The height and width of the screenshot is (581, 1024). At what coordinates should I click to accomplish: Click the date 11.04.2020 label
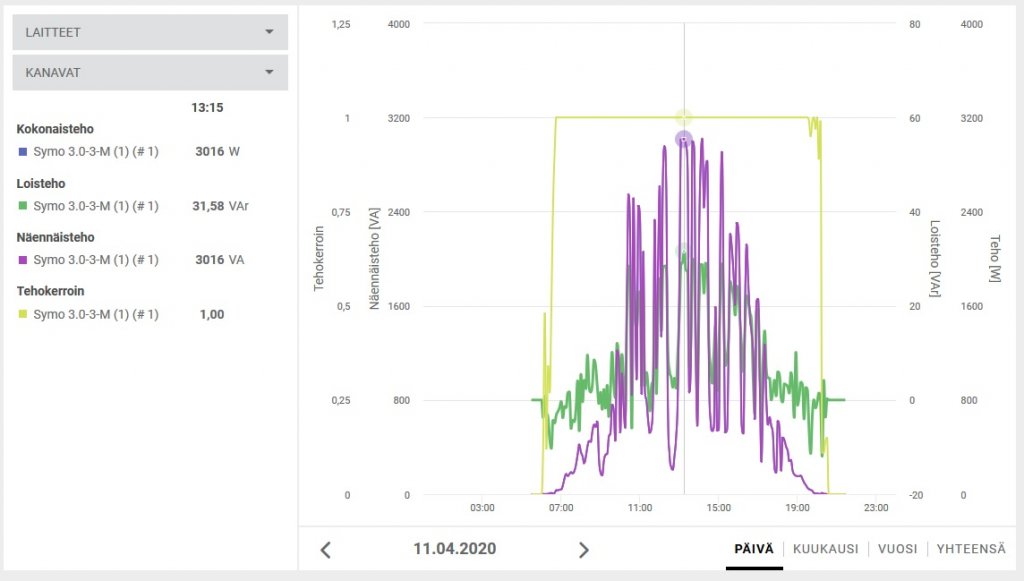(454, 549)
